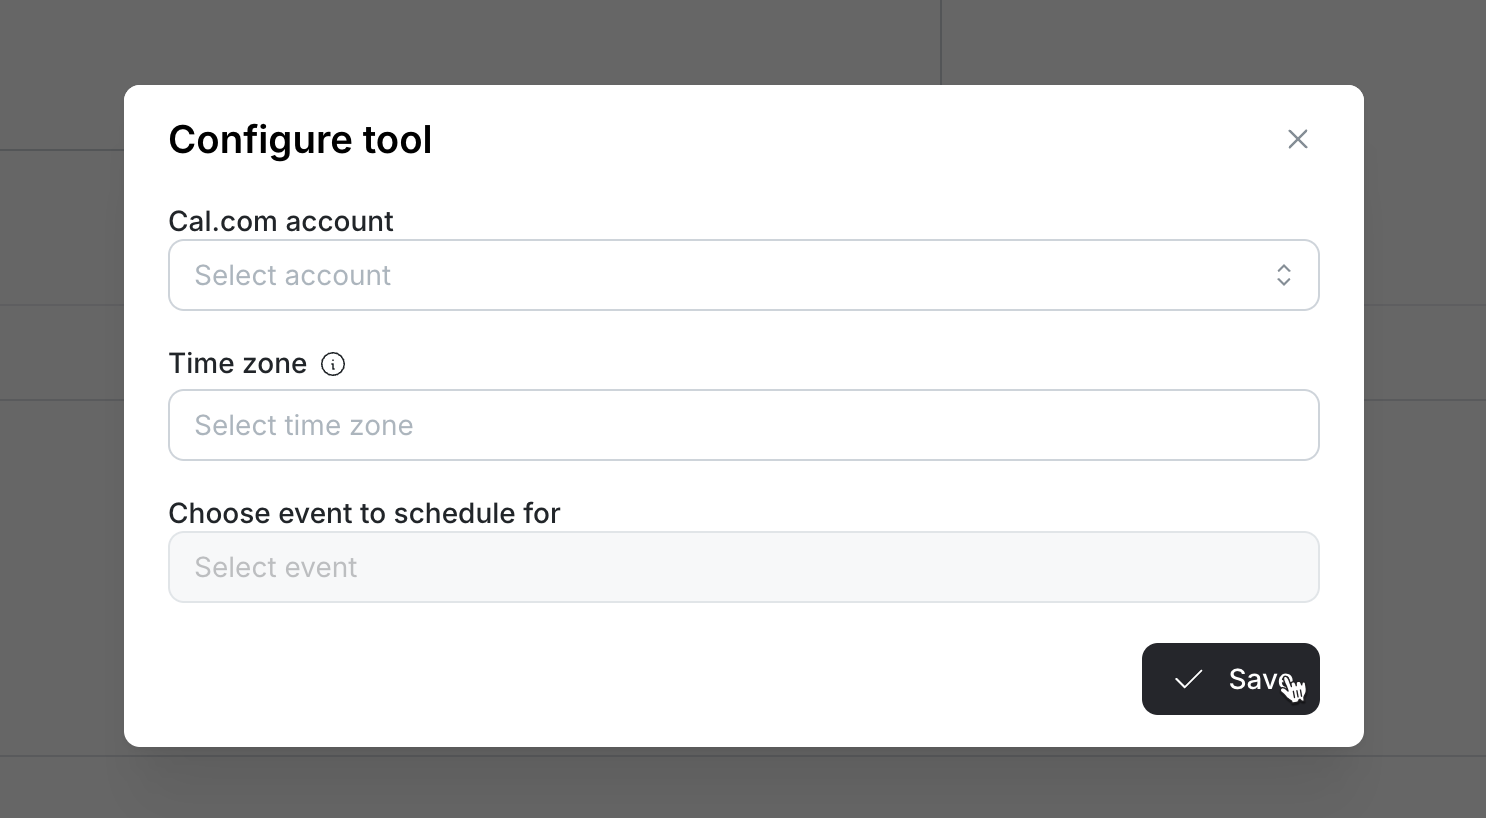
Task: Click the Select time zone input field
Action: click(744, 425)
